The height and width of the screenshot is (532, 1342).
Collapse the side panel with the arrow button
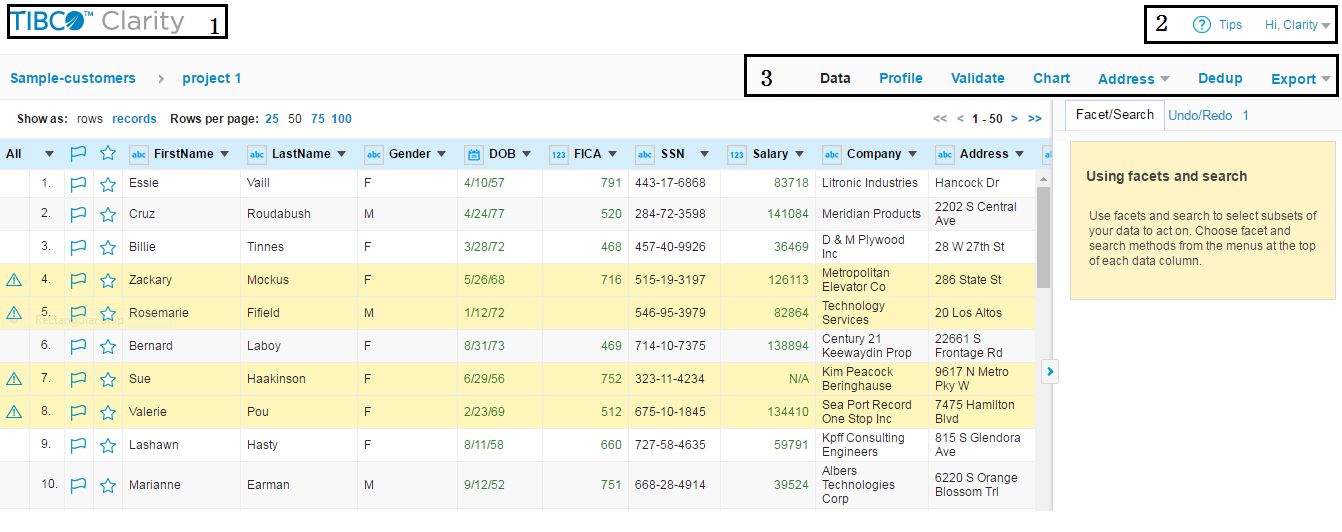tap(1050, 372)
